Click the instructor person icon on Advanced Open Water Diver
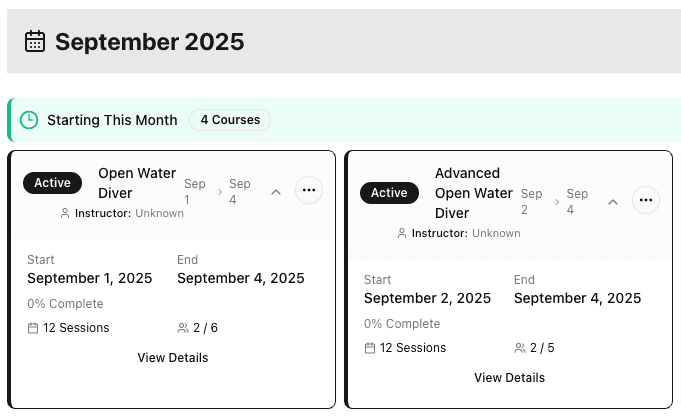 402,233
